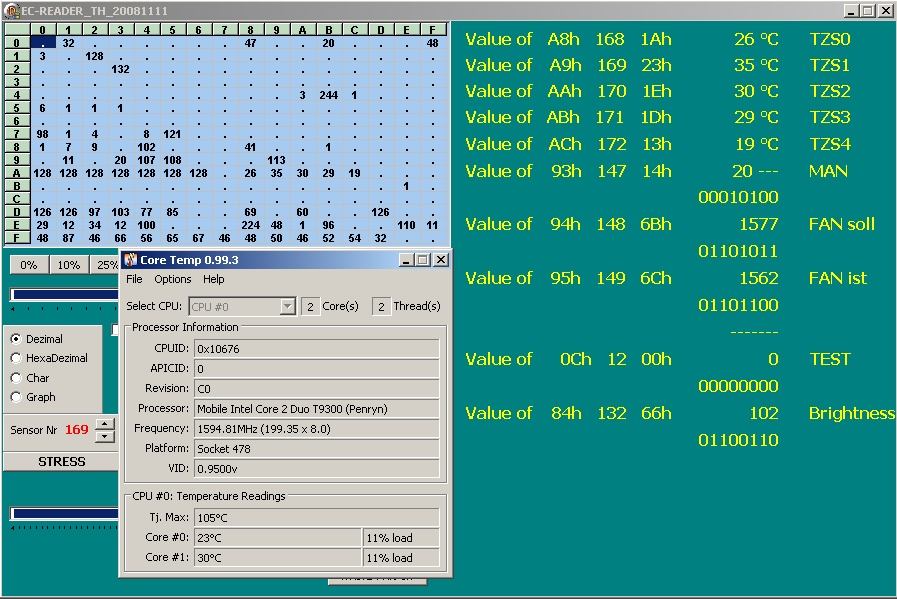Click the TZS4 sensor label

(830, 144)
